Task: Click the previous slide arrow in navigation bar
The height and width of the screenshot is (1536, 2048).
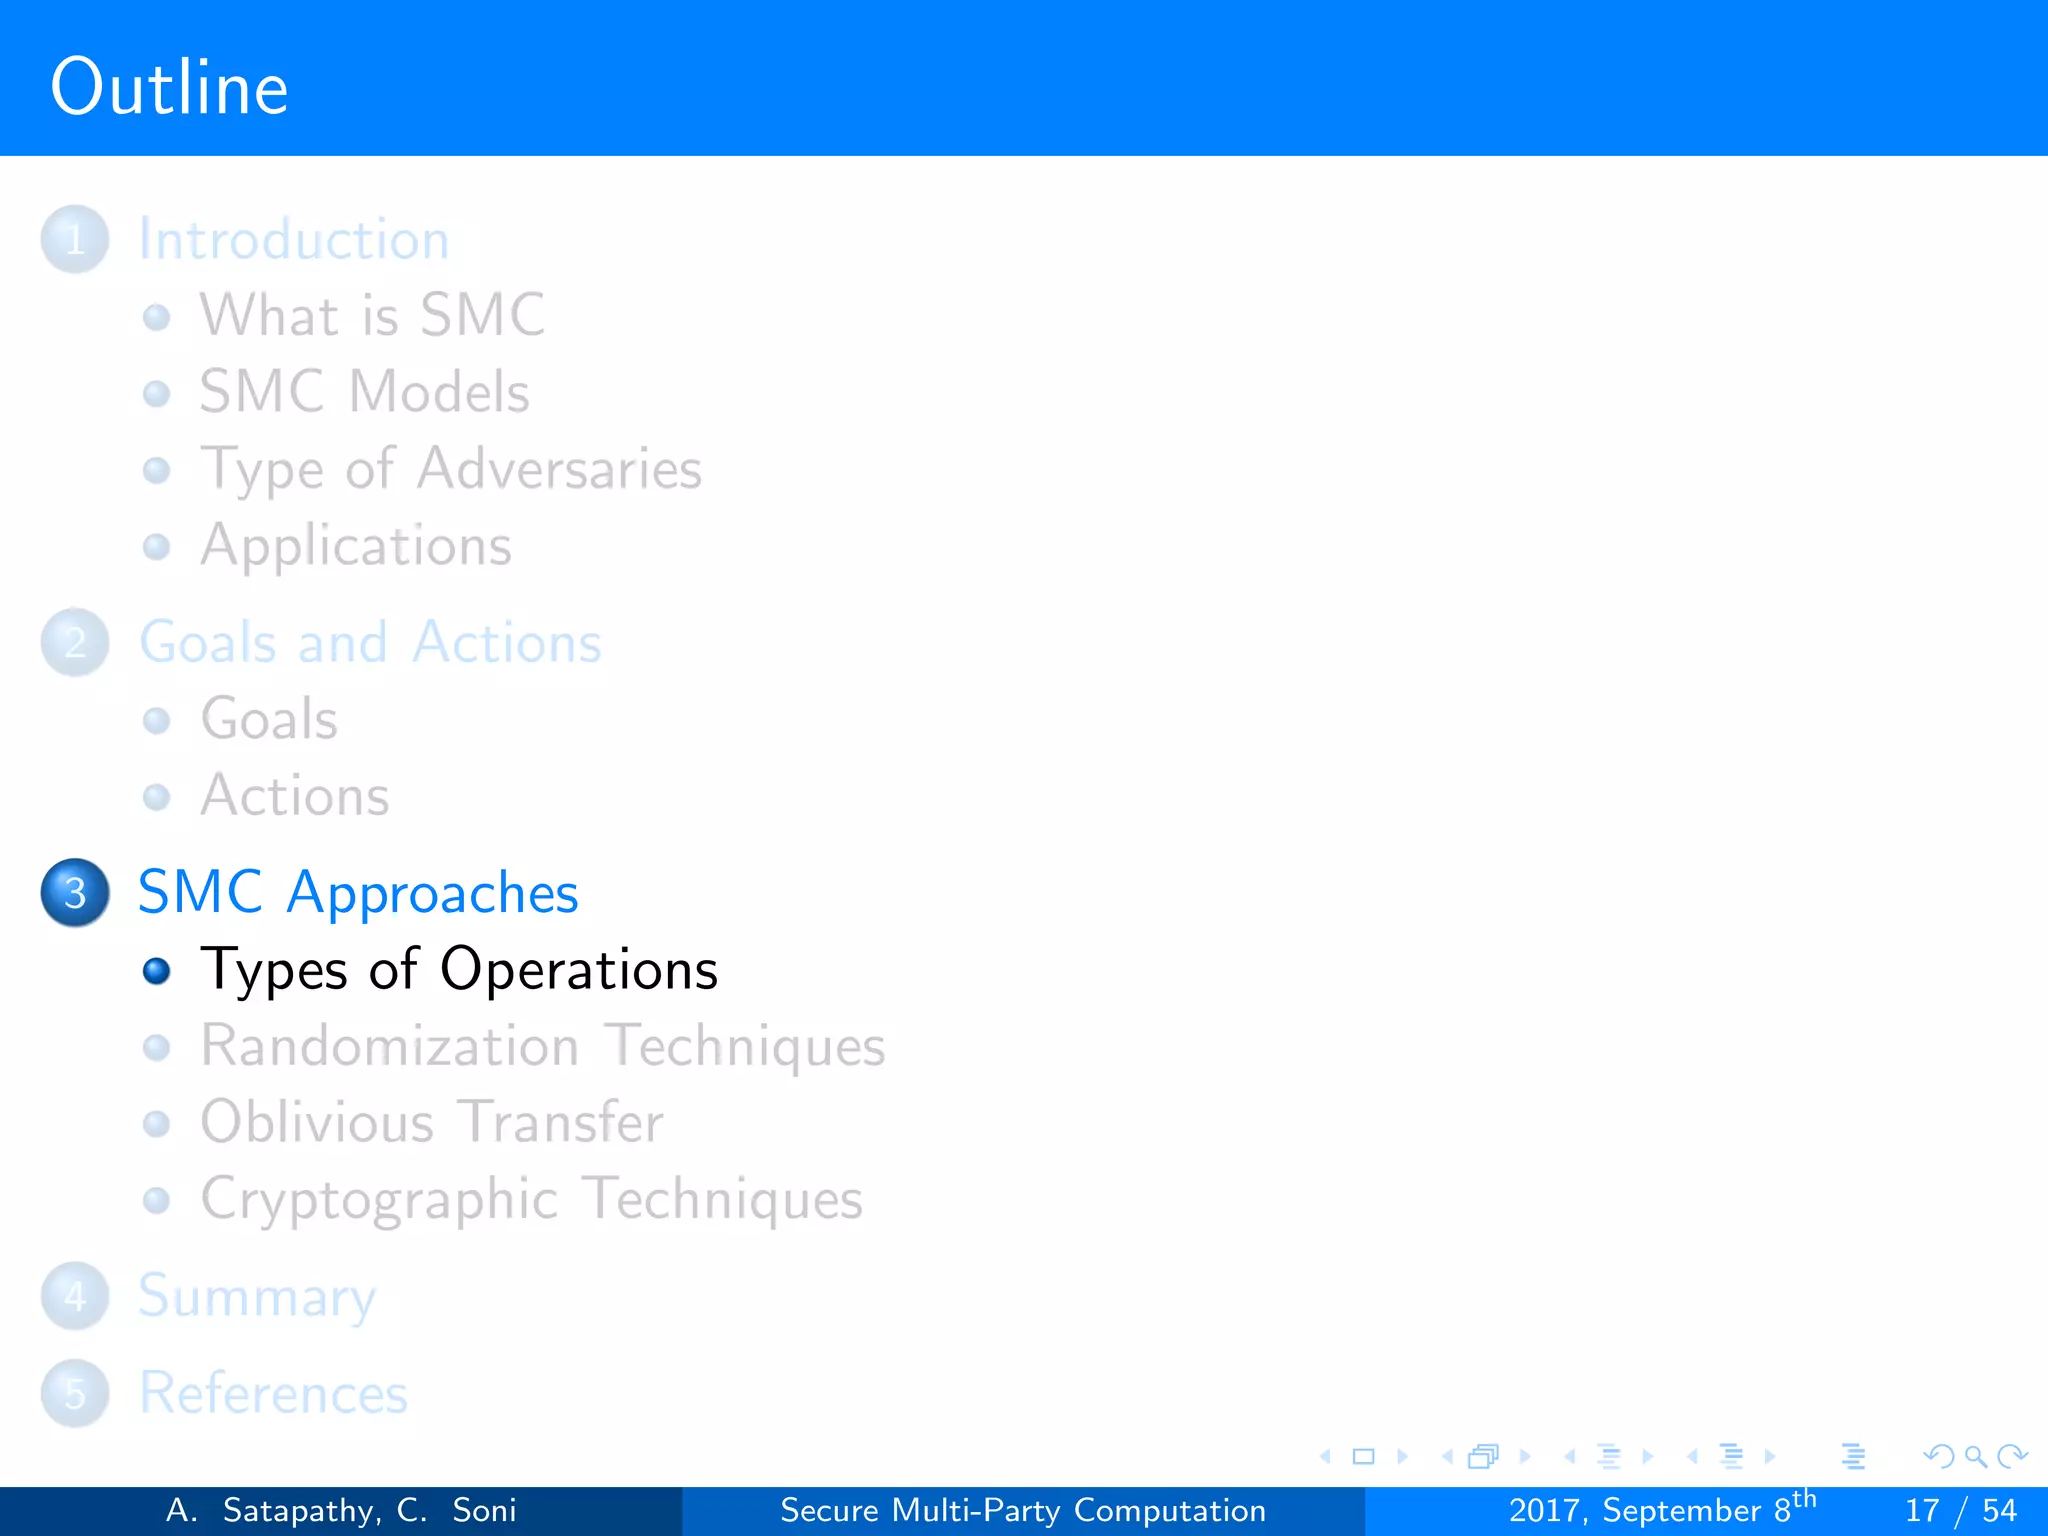Action: click(1326, 1457)
